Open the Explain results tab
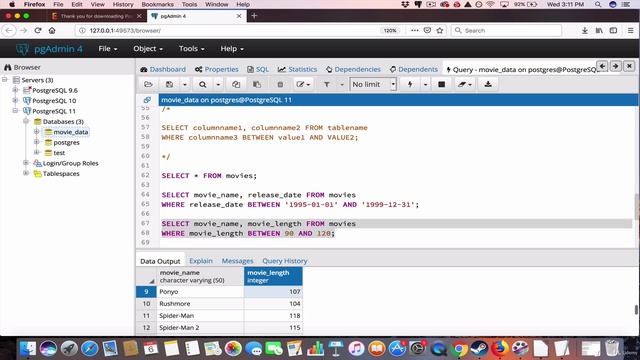640x360 pixels. [201, 261]
